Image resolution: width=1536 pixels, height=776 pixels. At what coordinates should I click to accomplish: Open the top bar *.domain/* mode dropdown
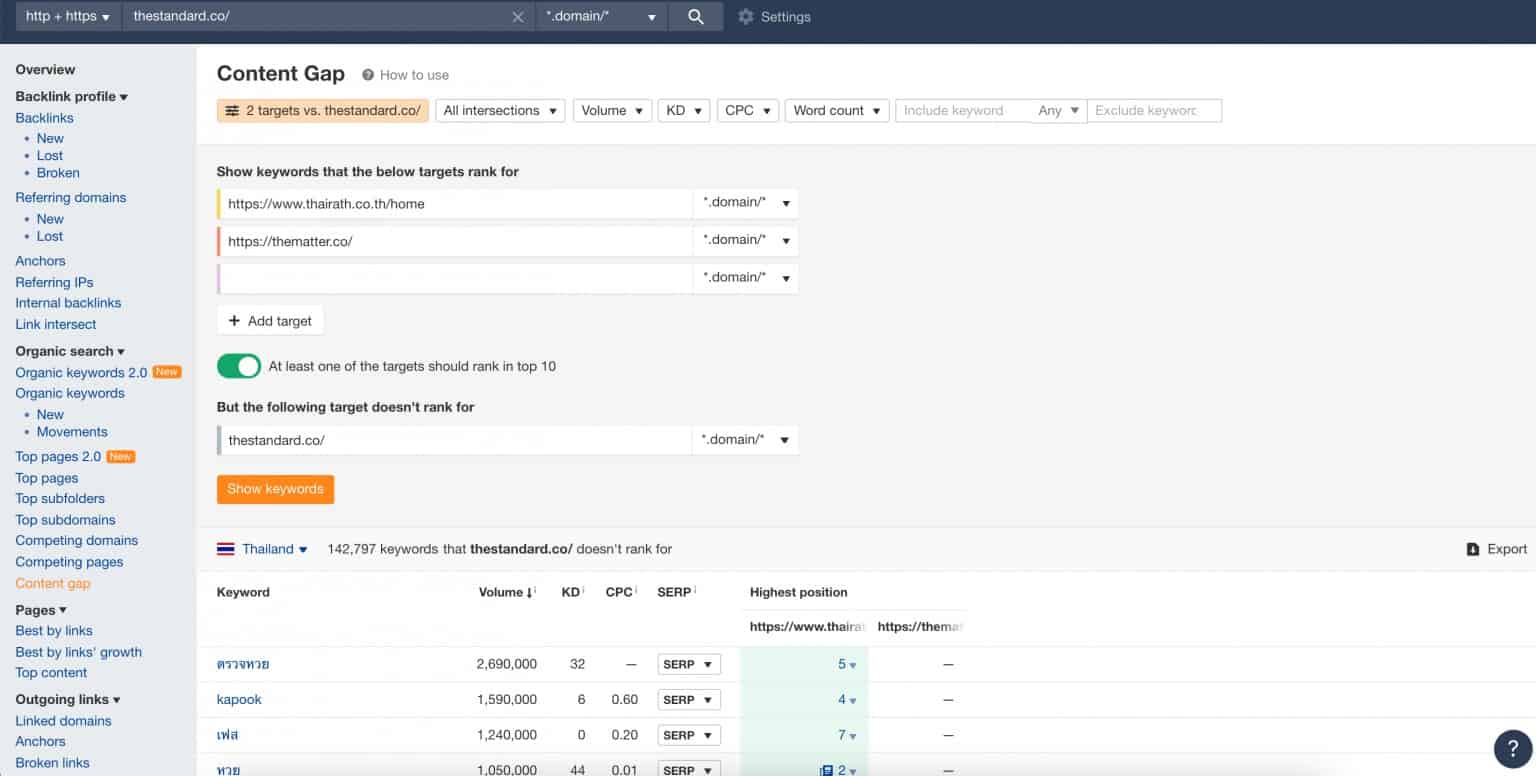click(601, 17)
